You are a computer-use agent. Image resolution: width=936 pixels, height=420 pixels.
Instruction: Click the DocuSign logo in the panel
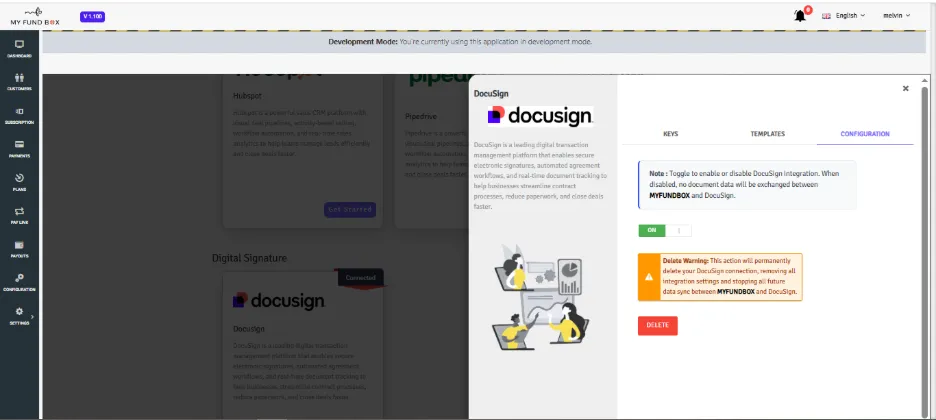(x=540, y=116)
